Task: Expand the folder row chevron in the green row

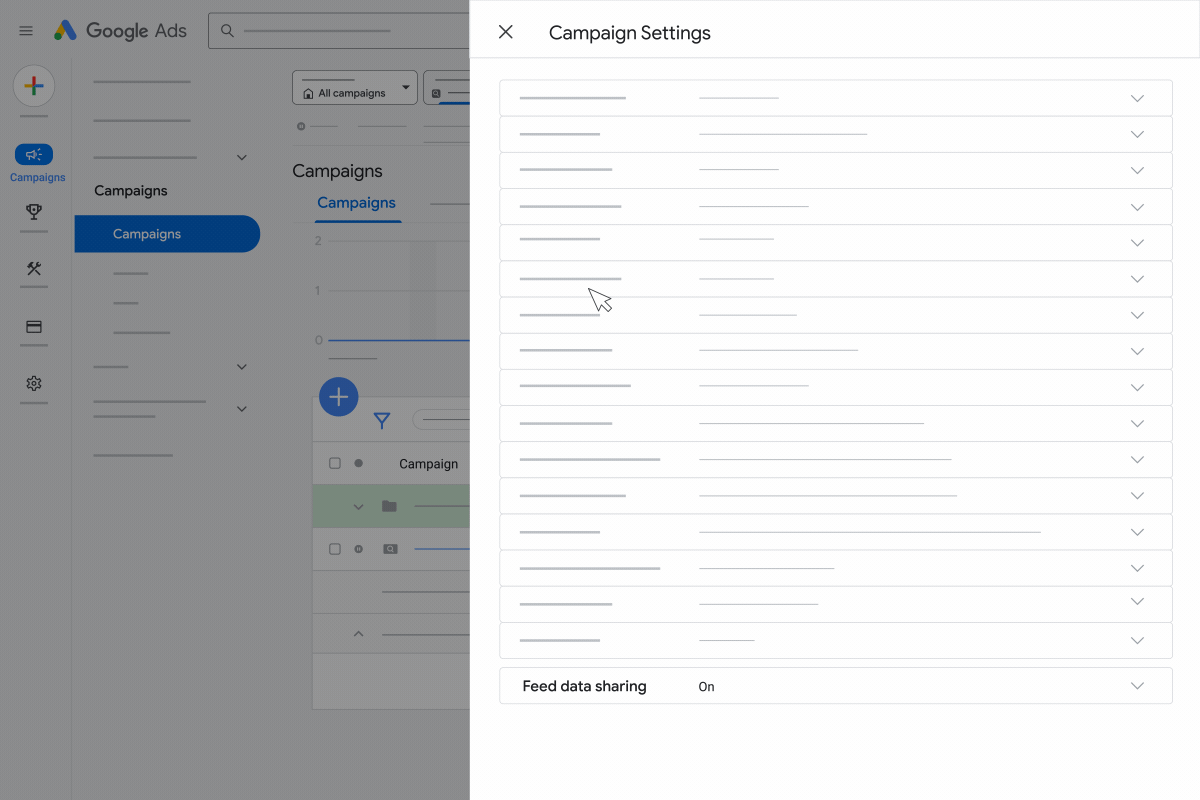Action: [358, 507]
